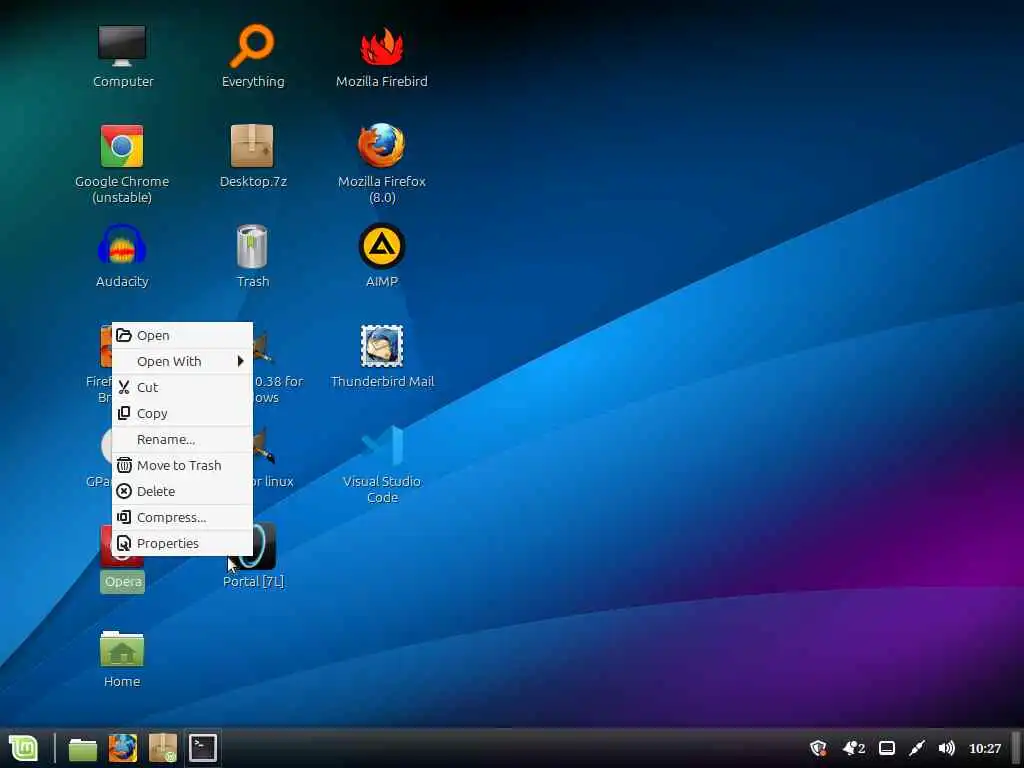The image size is (1024, 768).
Task: Expand the Open With submenu
Action: pyautogui.click(x=182, y=361)
